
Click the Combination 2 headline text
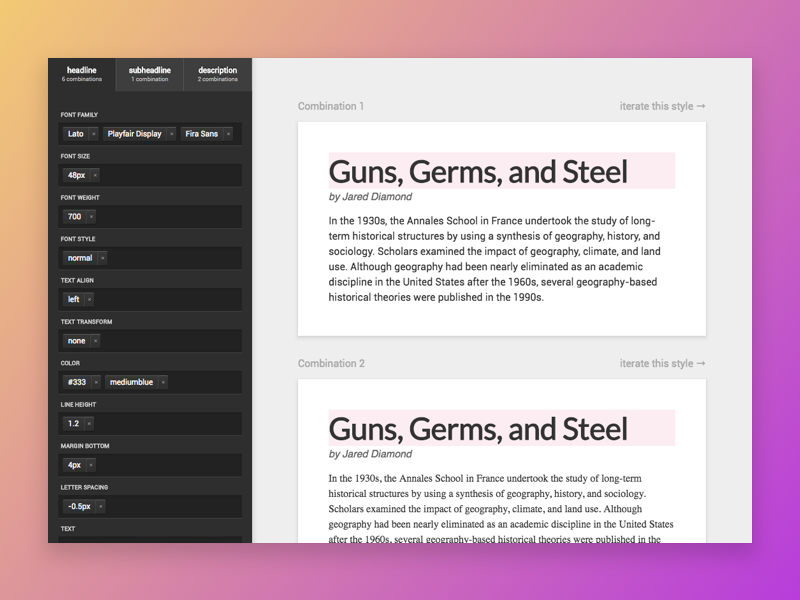[478, 429]
